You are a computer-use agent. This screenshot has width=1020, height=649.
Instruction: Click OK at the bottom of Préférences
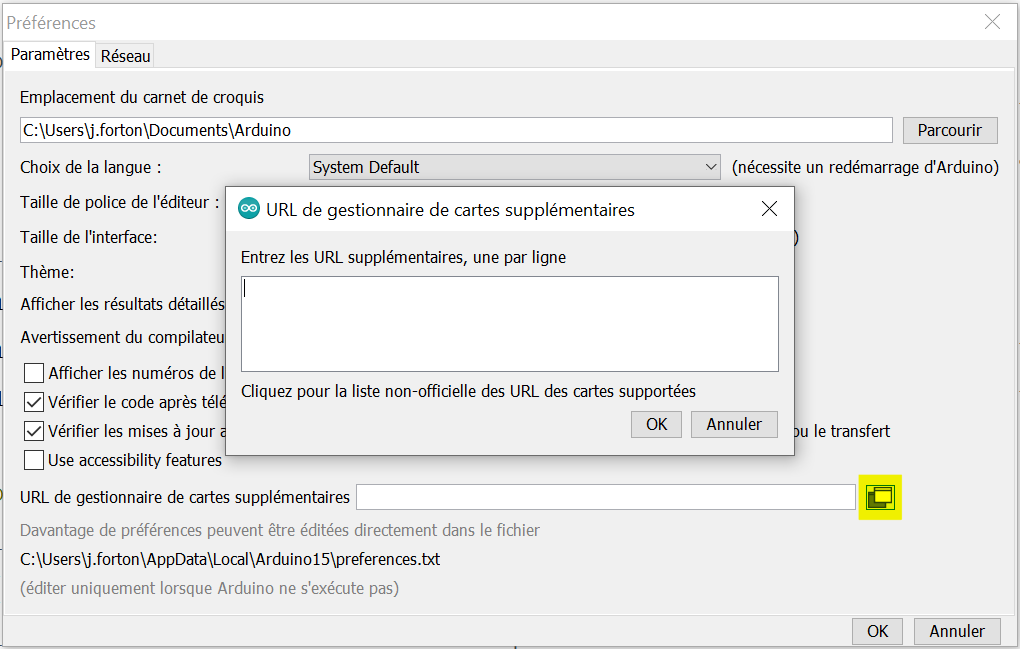(877, 631)
